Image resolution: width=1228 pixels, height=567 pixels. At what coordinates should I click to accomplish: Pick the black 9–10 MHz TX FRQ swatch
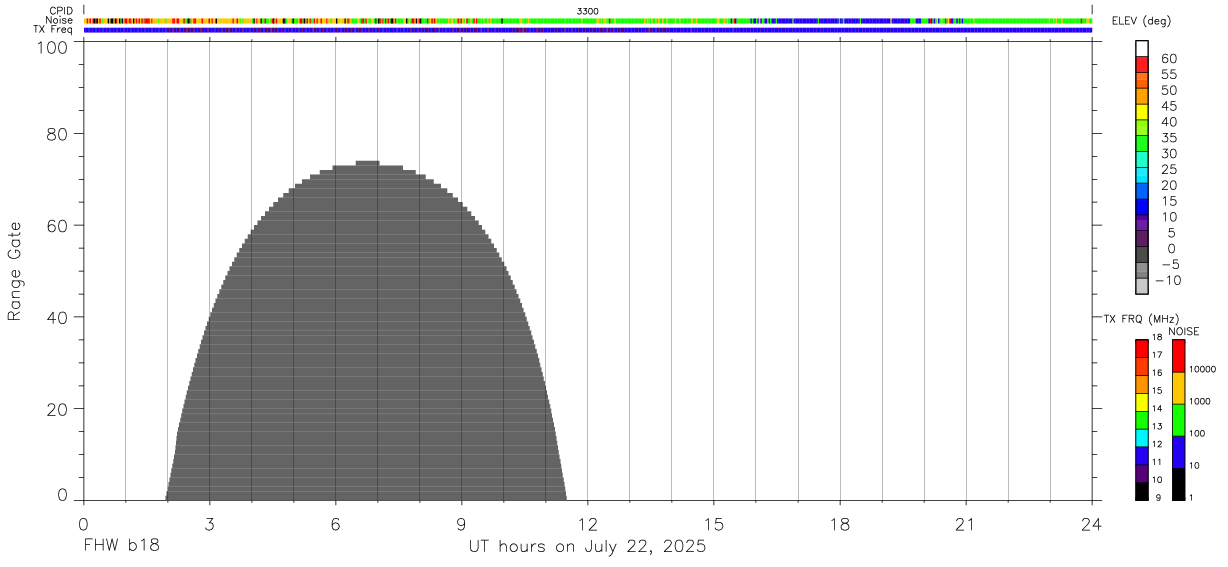tap(1142, 491)
